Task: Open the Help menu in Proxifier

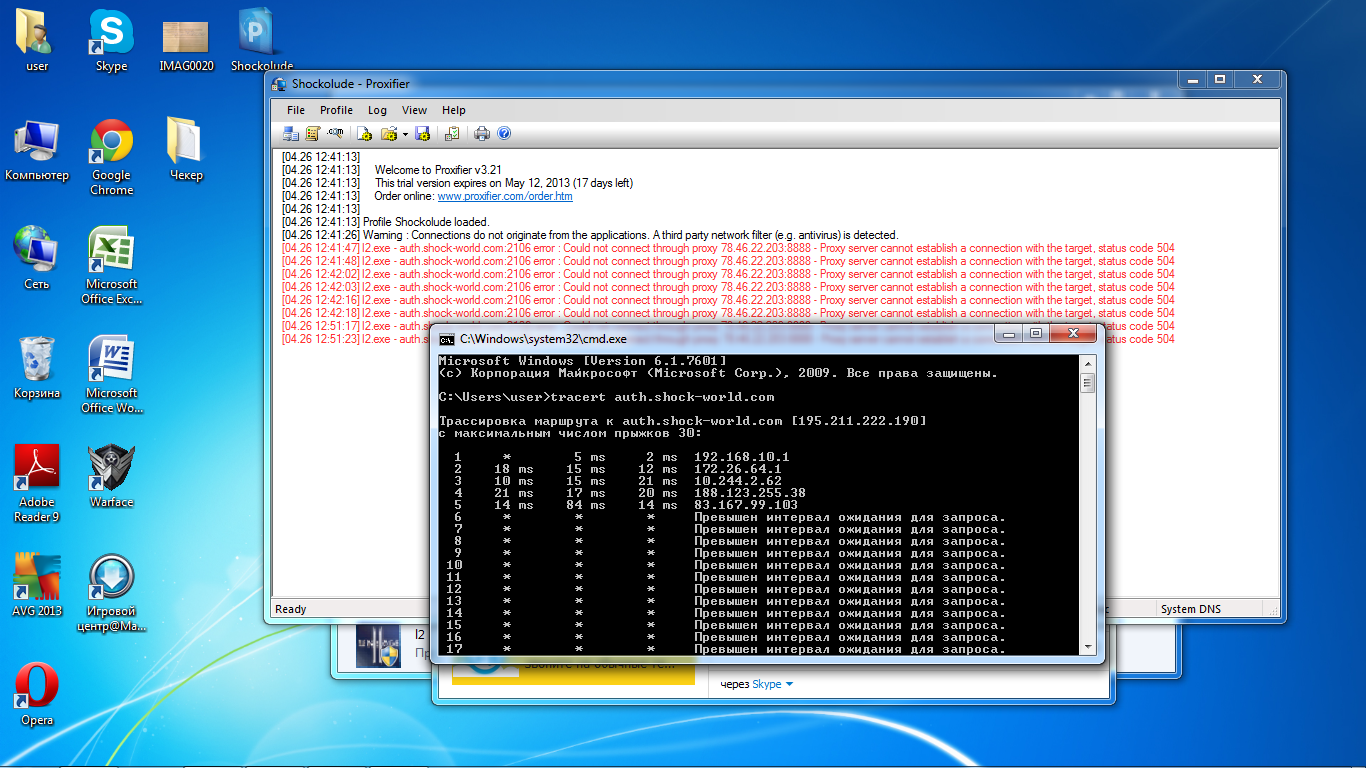Action: pos(454,110)
